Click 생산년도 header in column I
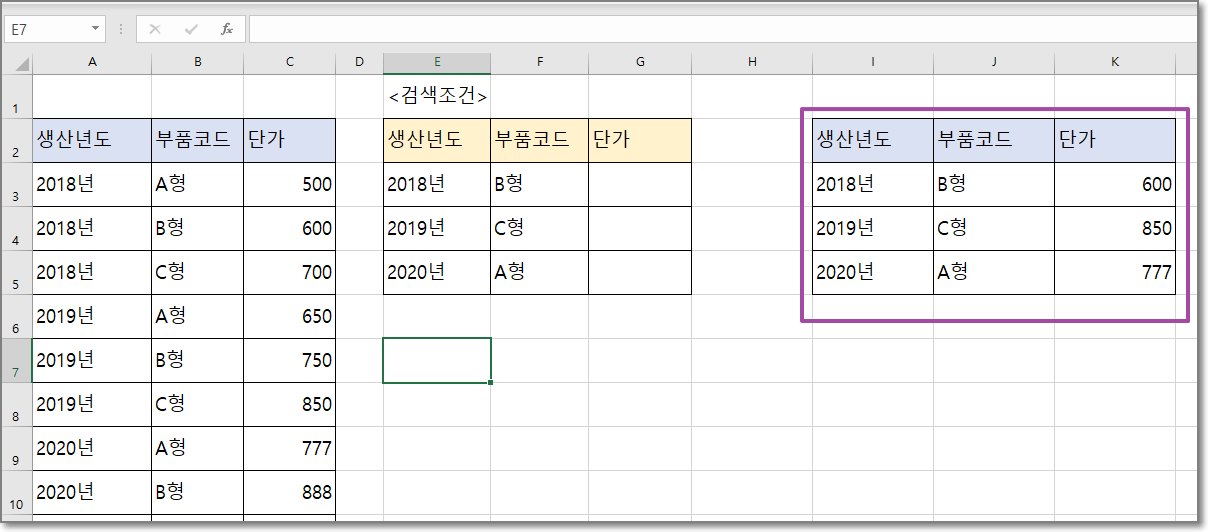This screenshot has height=532, width=1208. tap(873, 141)
